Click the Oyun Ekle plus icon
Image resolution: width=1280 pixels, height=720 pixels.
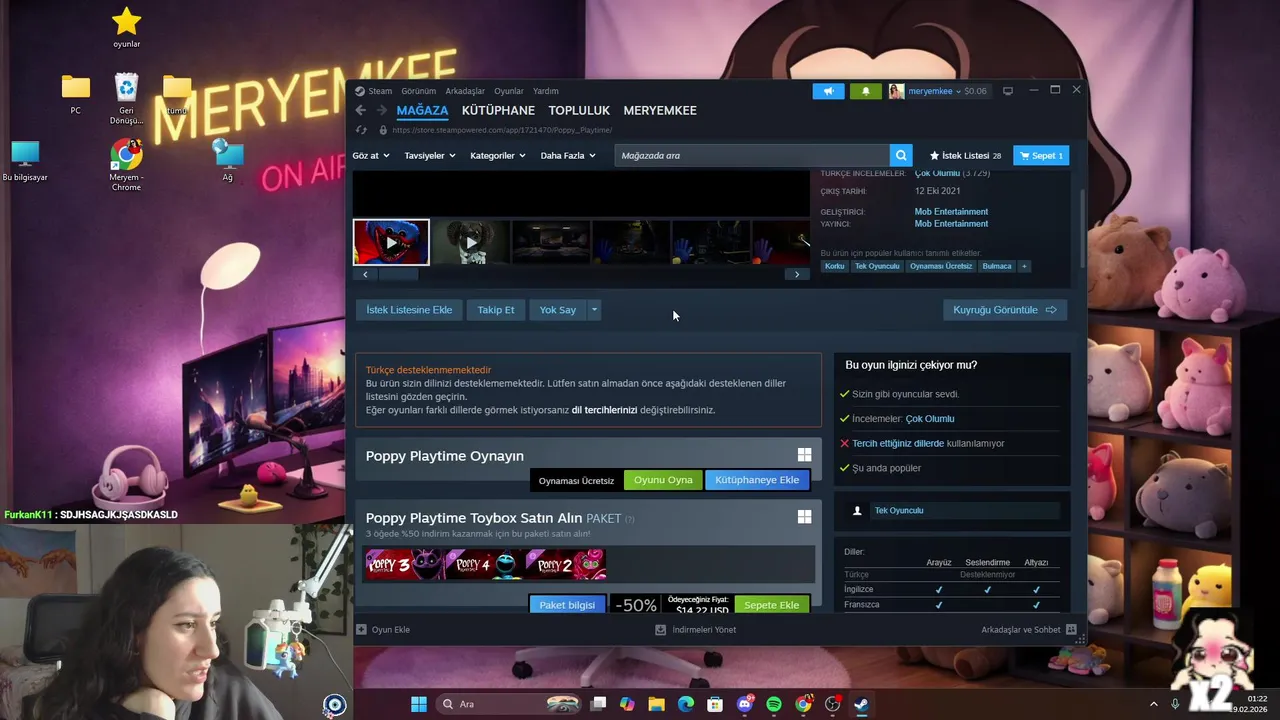click(361, 630)
